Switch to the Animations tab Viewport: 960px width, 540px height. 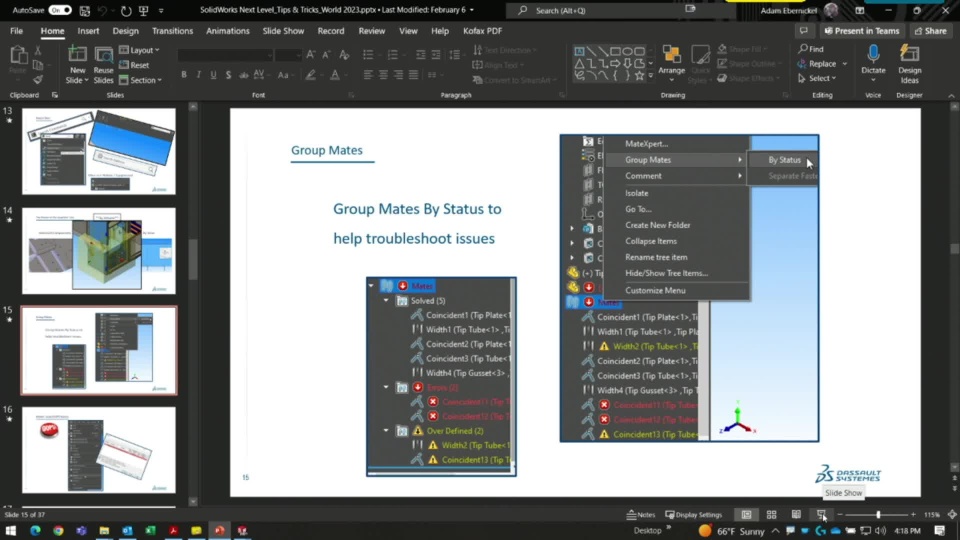228,31
